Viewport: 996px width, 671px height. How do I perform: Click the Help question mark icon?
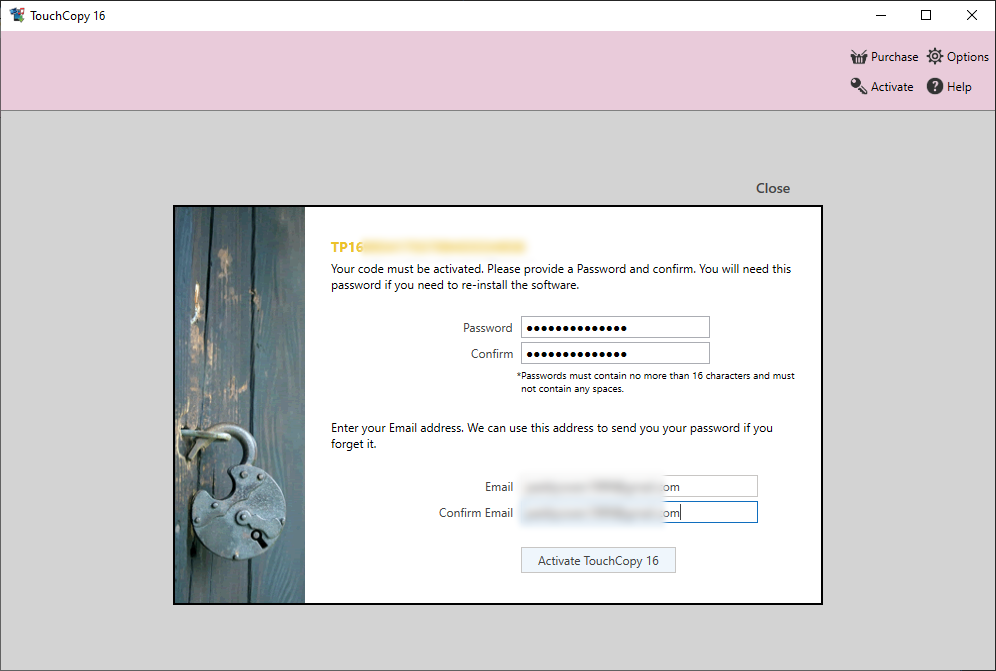click(x=934, y=86)
